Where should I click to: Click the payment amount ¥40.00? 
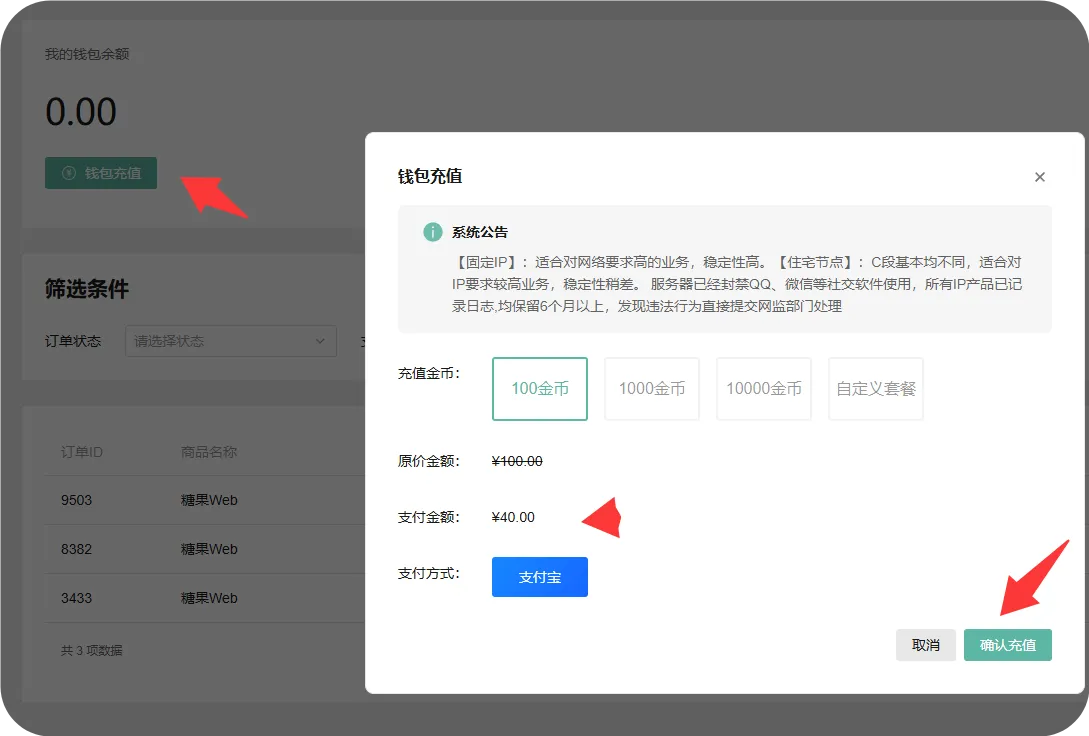tap(513, 517)
